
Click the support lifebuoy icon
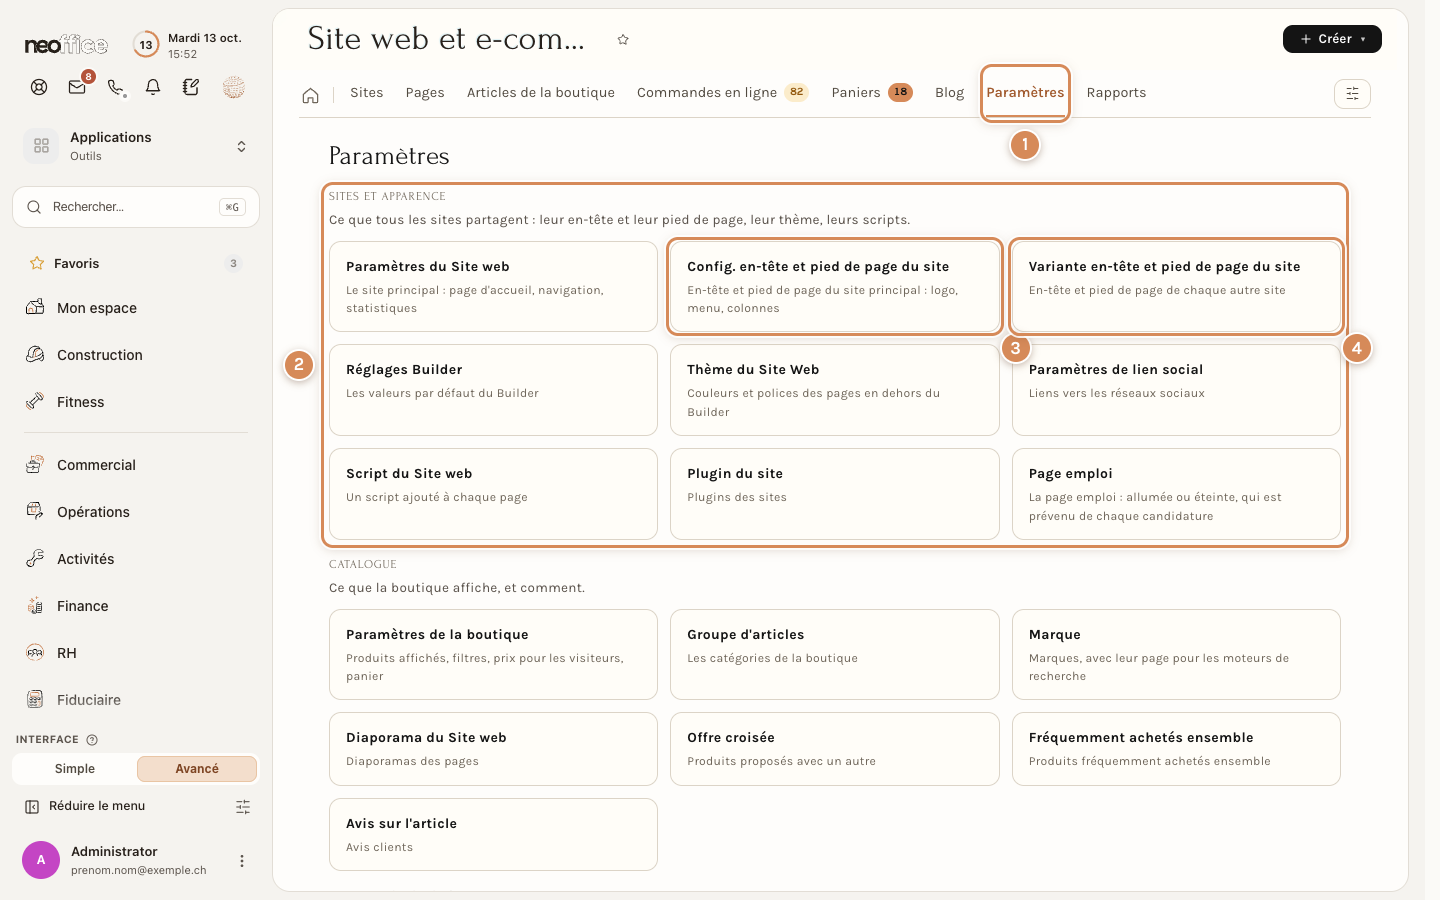39,87
